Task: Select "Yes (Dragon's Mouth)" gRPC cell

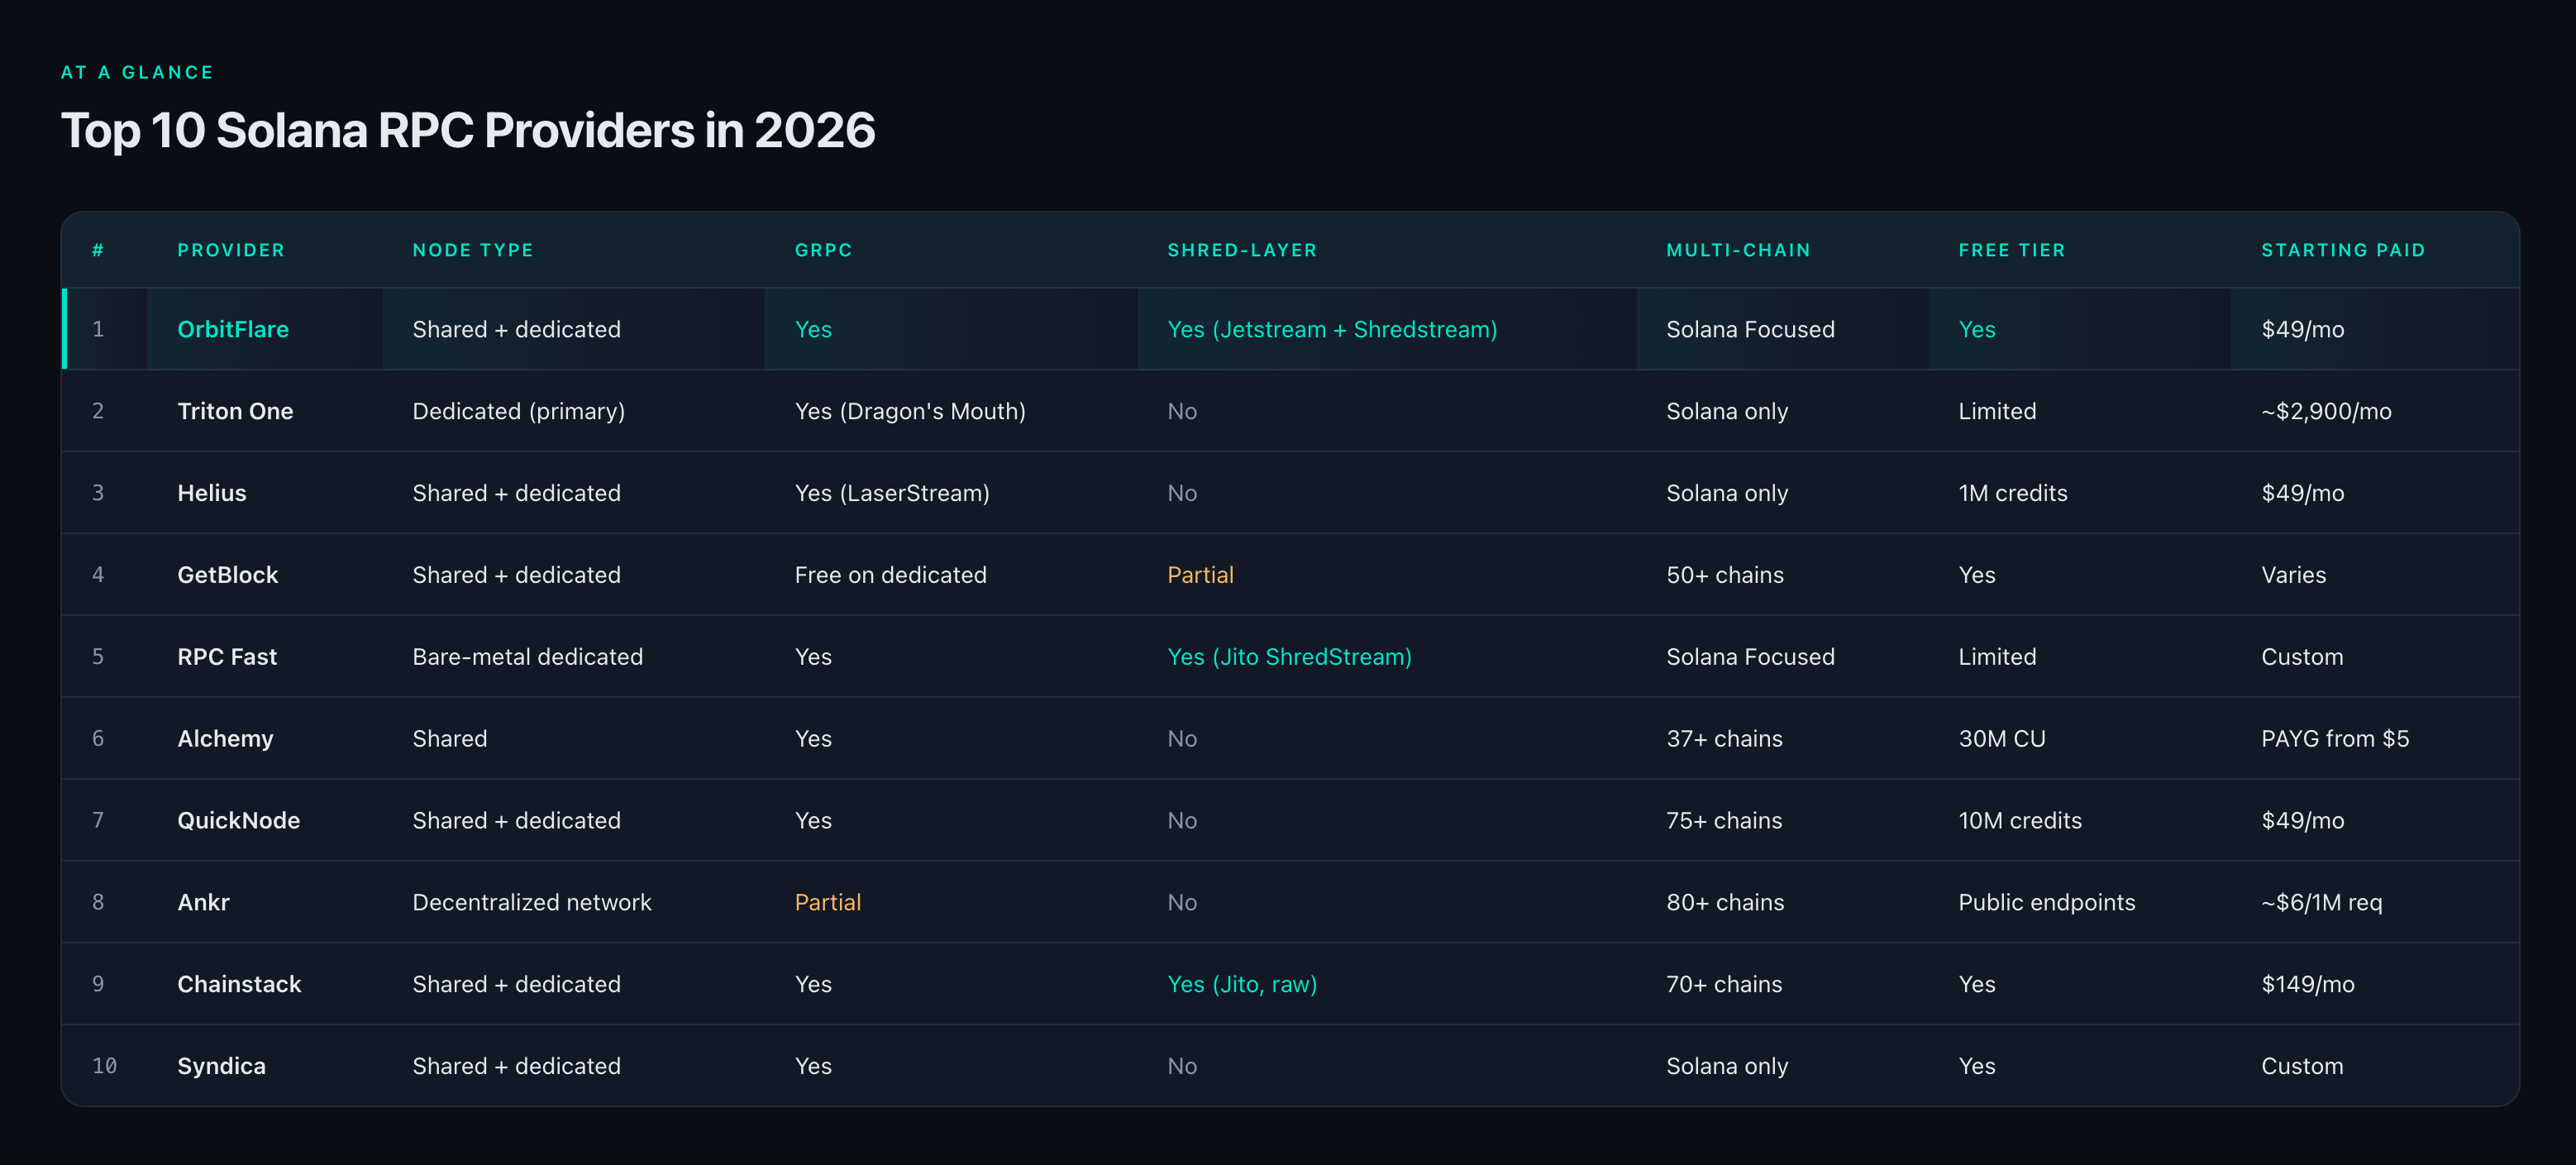Action: click(x=910, y=411)
